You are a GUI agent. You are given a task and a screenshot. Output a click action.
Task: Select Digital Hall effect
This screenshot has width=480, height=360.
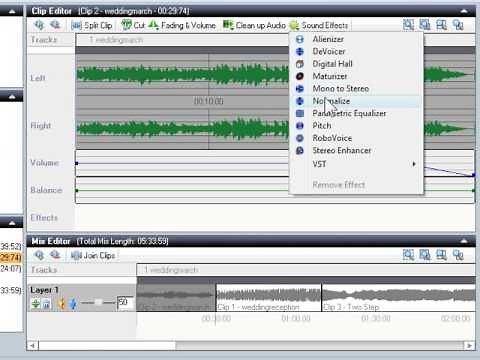(x=356, y=64)
